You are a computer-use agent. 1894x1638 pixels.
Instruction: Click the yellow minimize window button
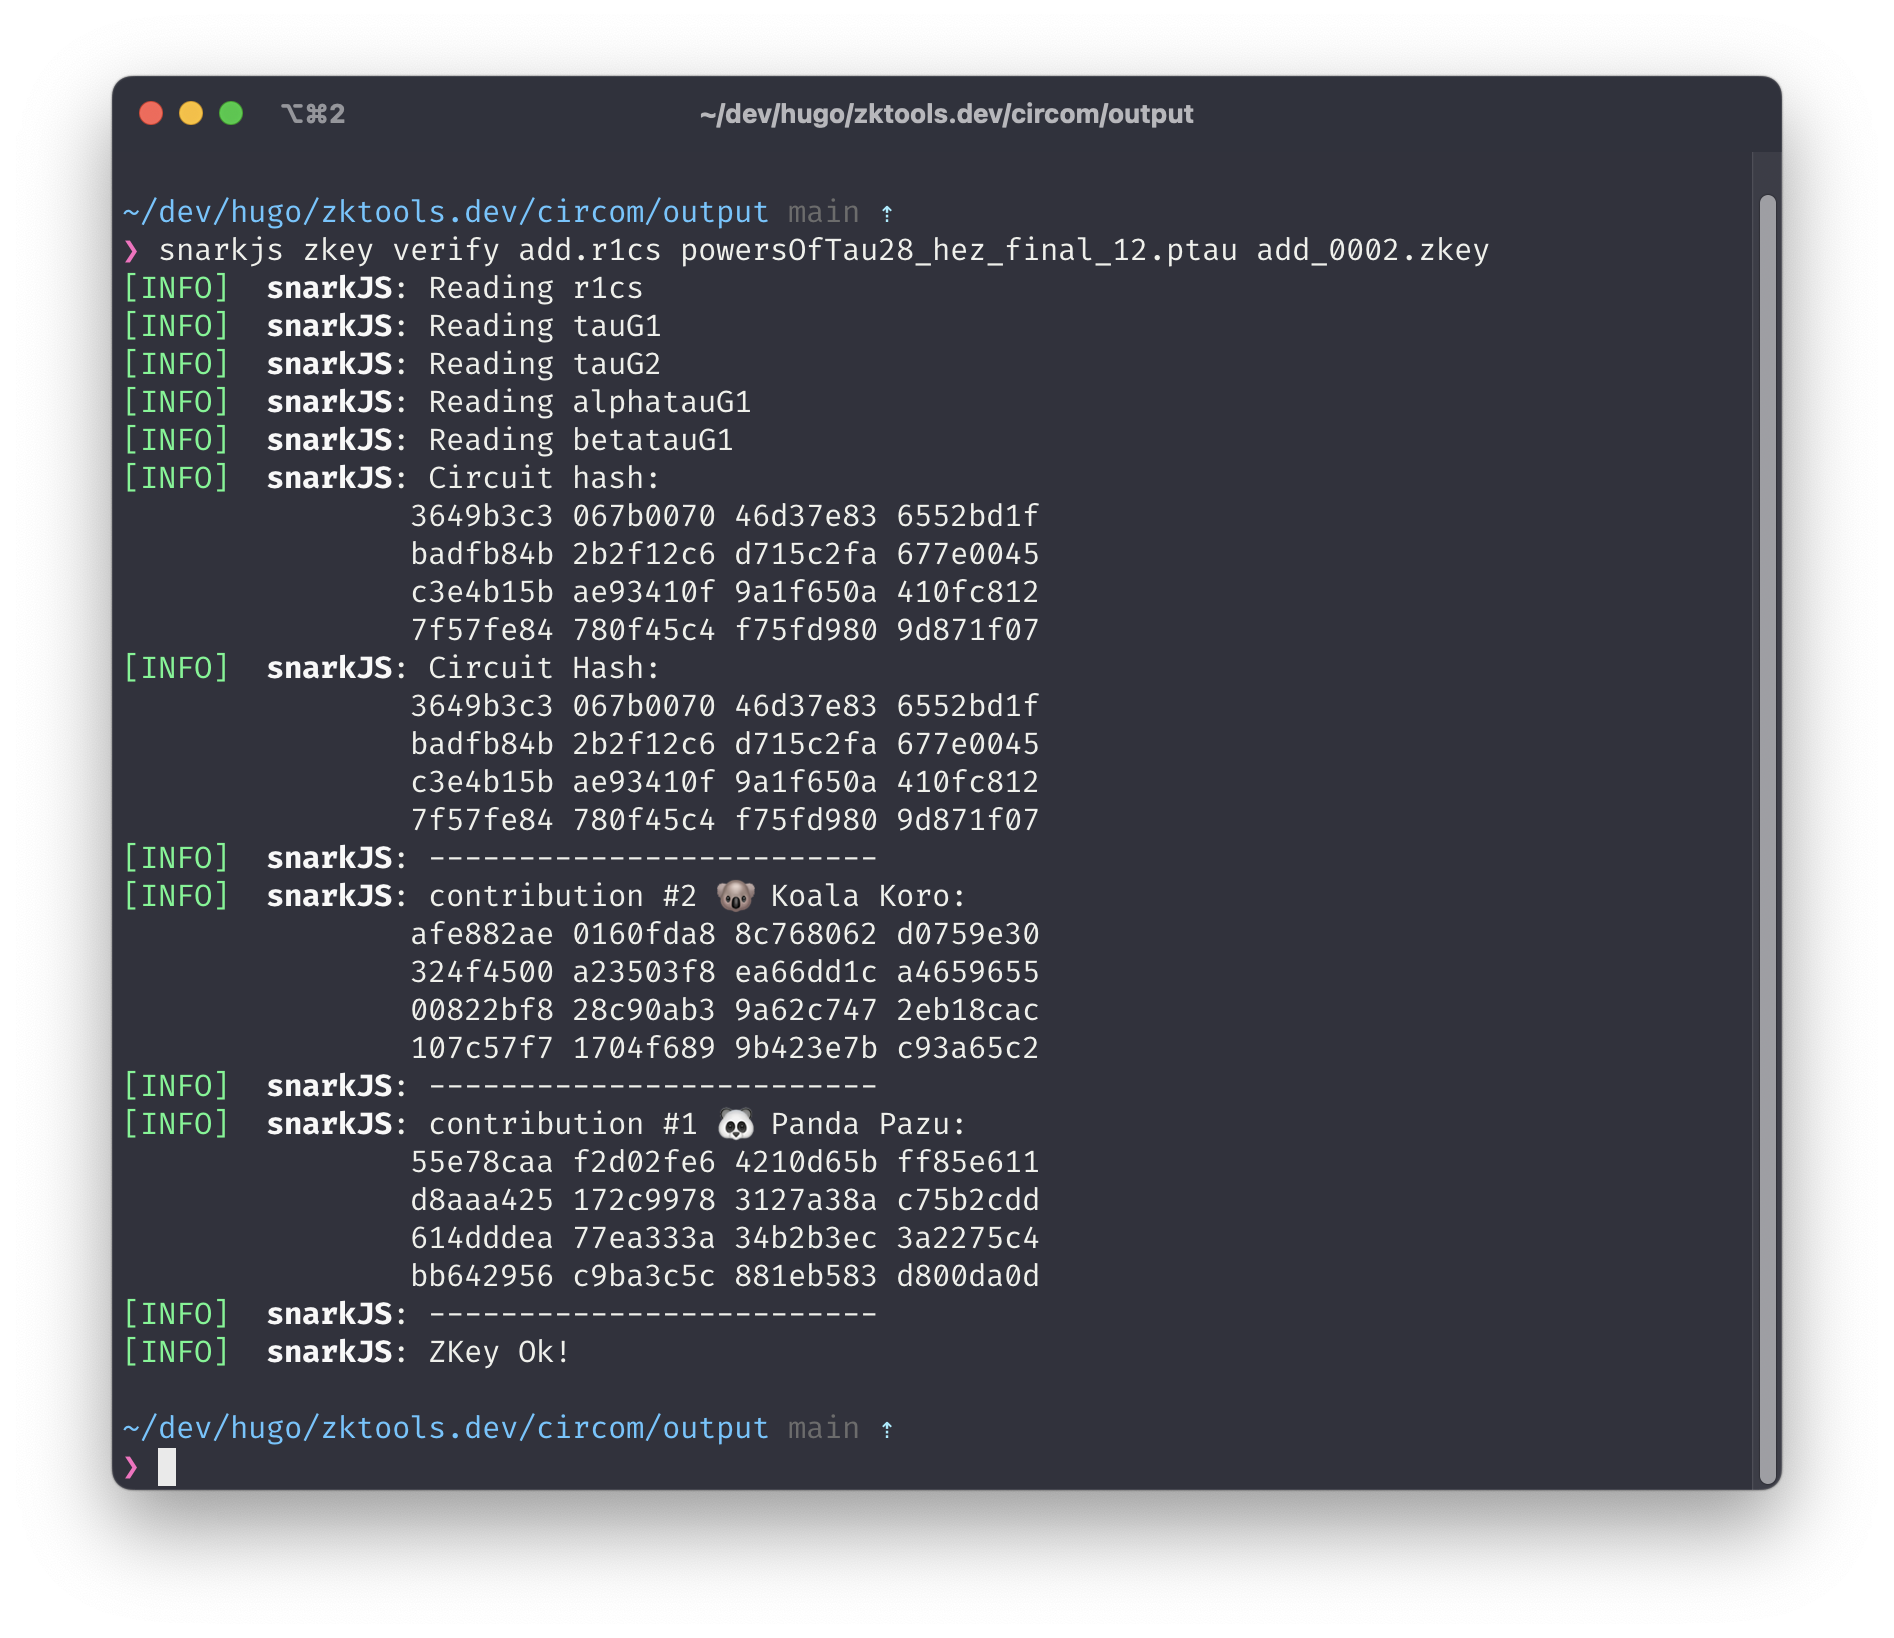(x=191, y=113)
